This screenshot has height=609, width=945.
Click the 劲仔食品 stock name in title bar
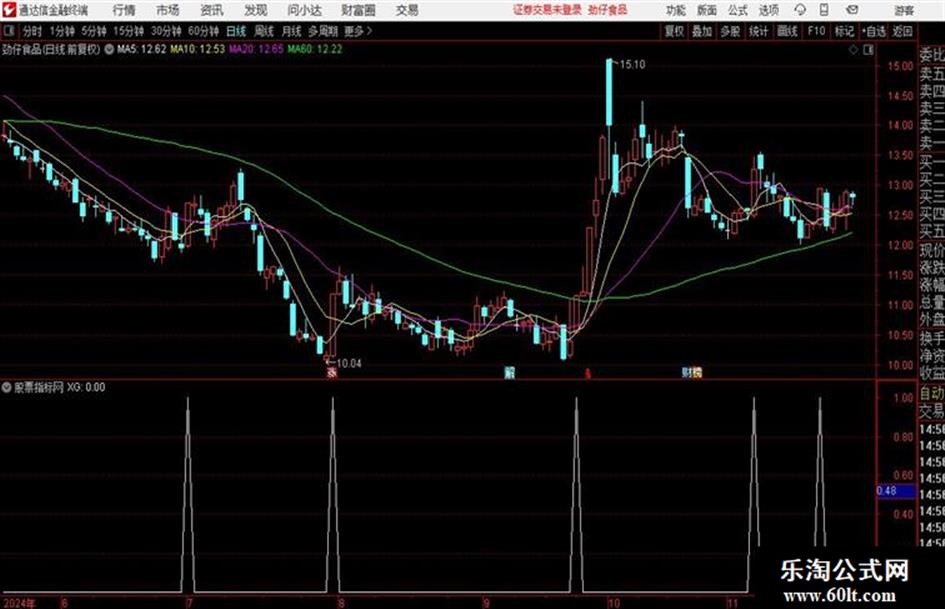[608, 10]
